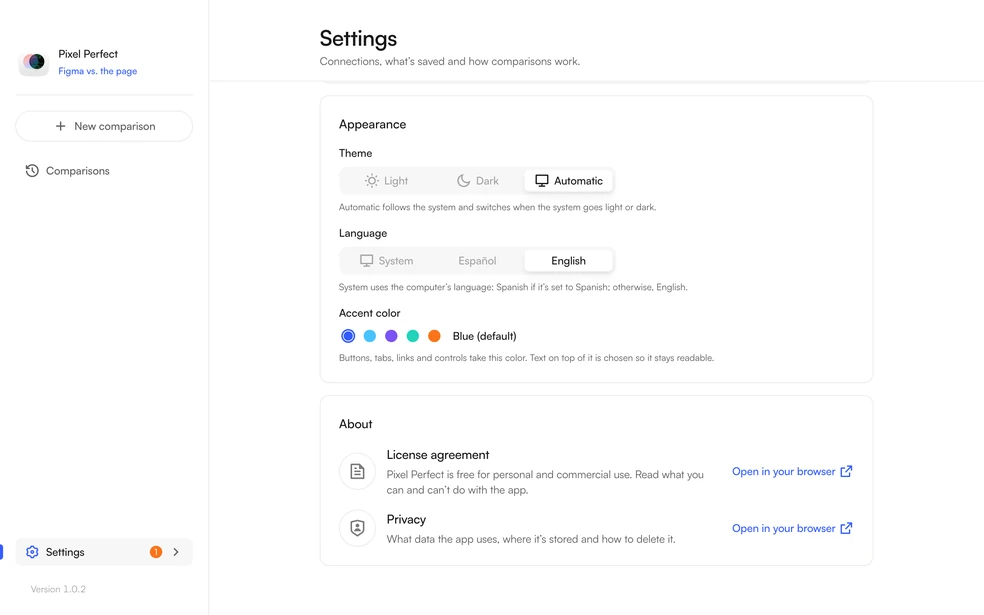
Task: Select English language option
Action: click(569, 260)
